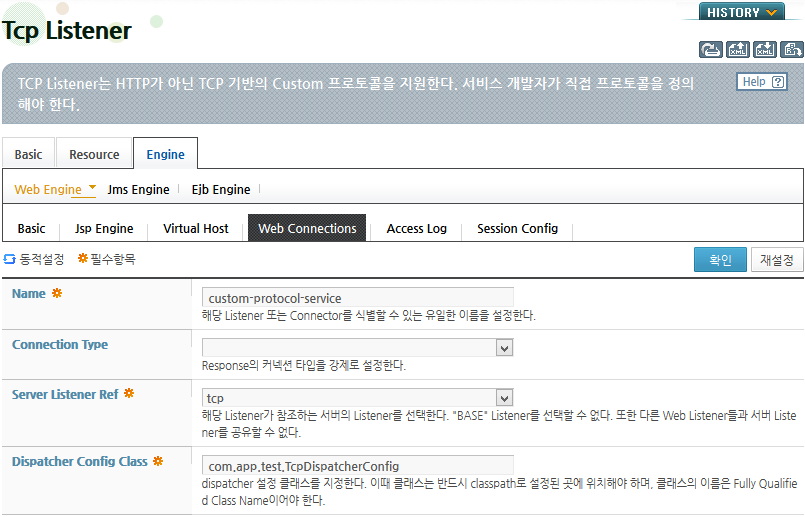Select the Engine tab

[165, 154]
